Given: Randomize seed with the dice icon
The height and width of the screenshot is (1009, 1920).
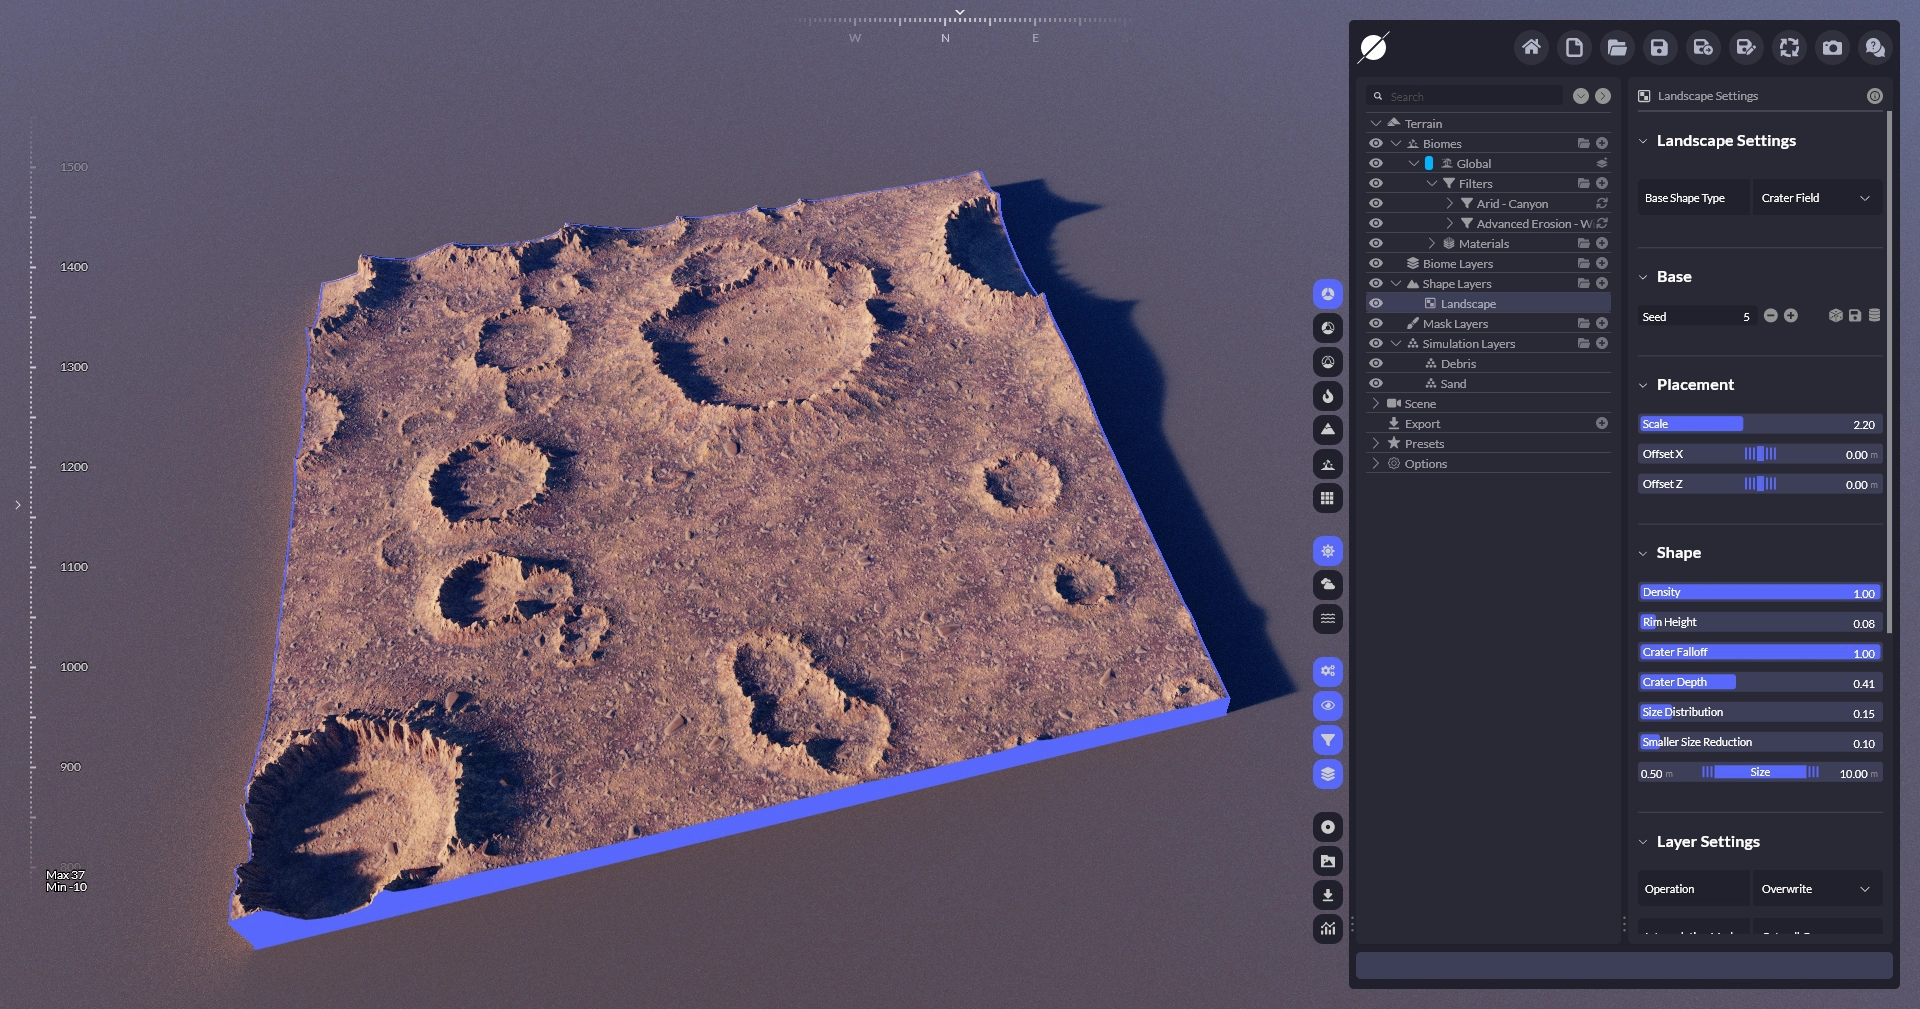Looking at the screenshot, I should point(1835,316).
